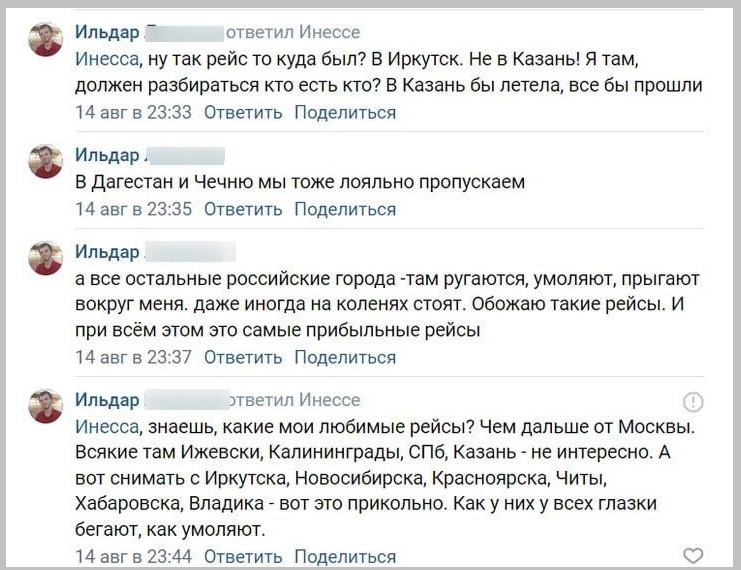Open the Ильдар name on first comment

(107, 32)
